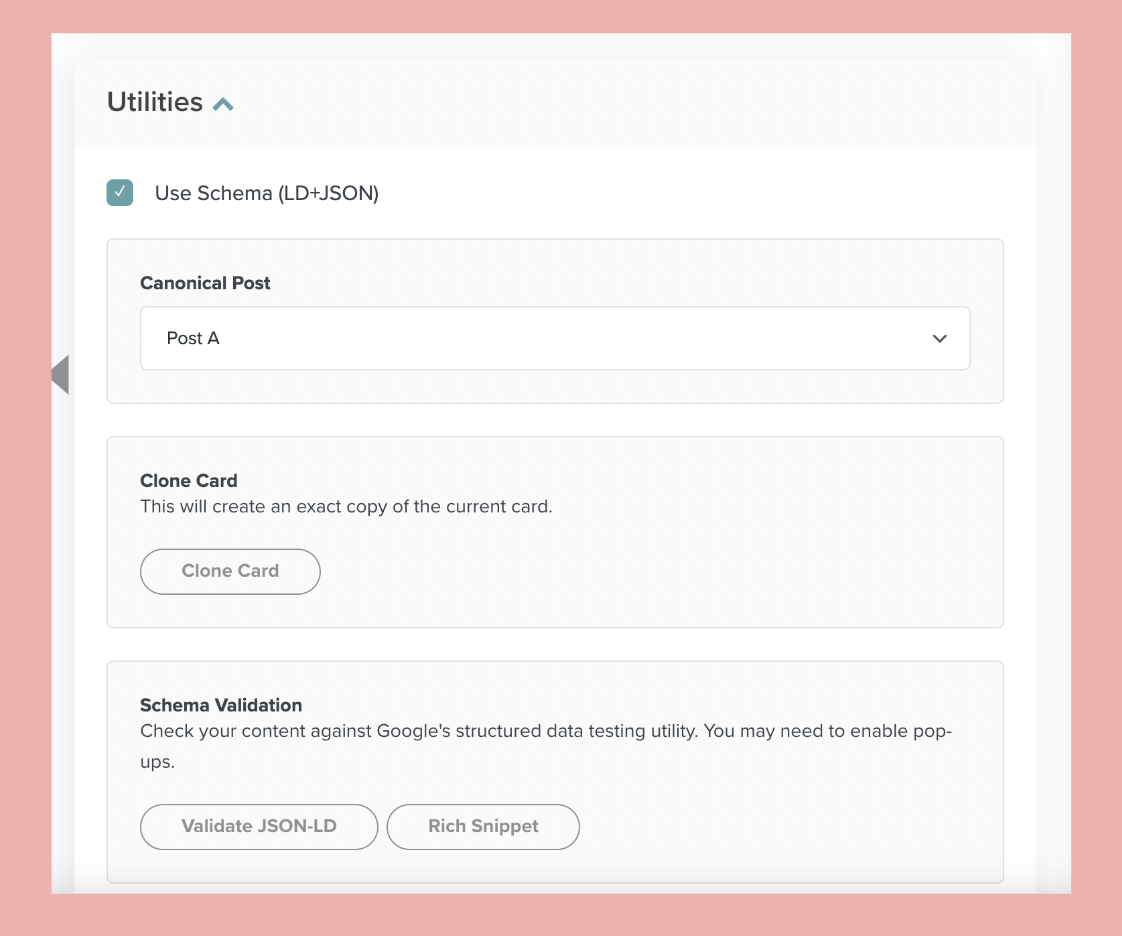Click the bold 'Clone Card' section heading
This screenshot has width=1122, height=936.
click(x=189, y=480)
